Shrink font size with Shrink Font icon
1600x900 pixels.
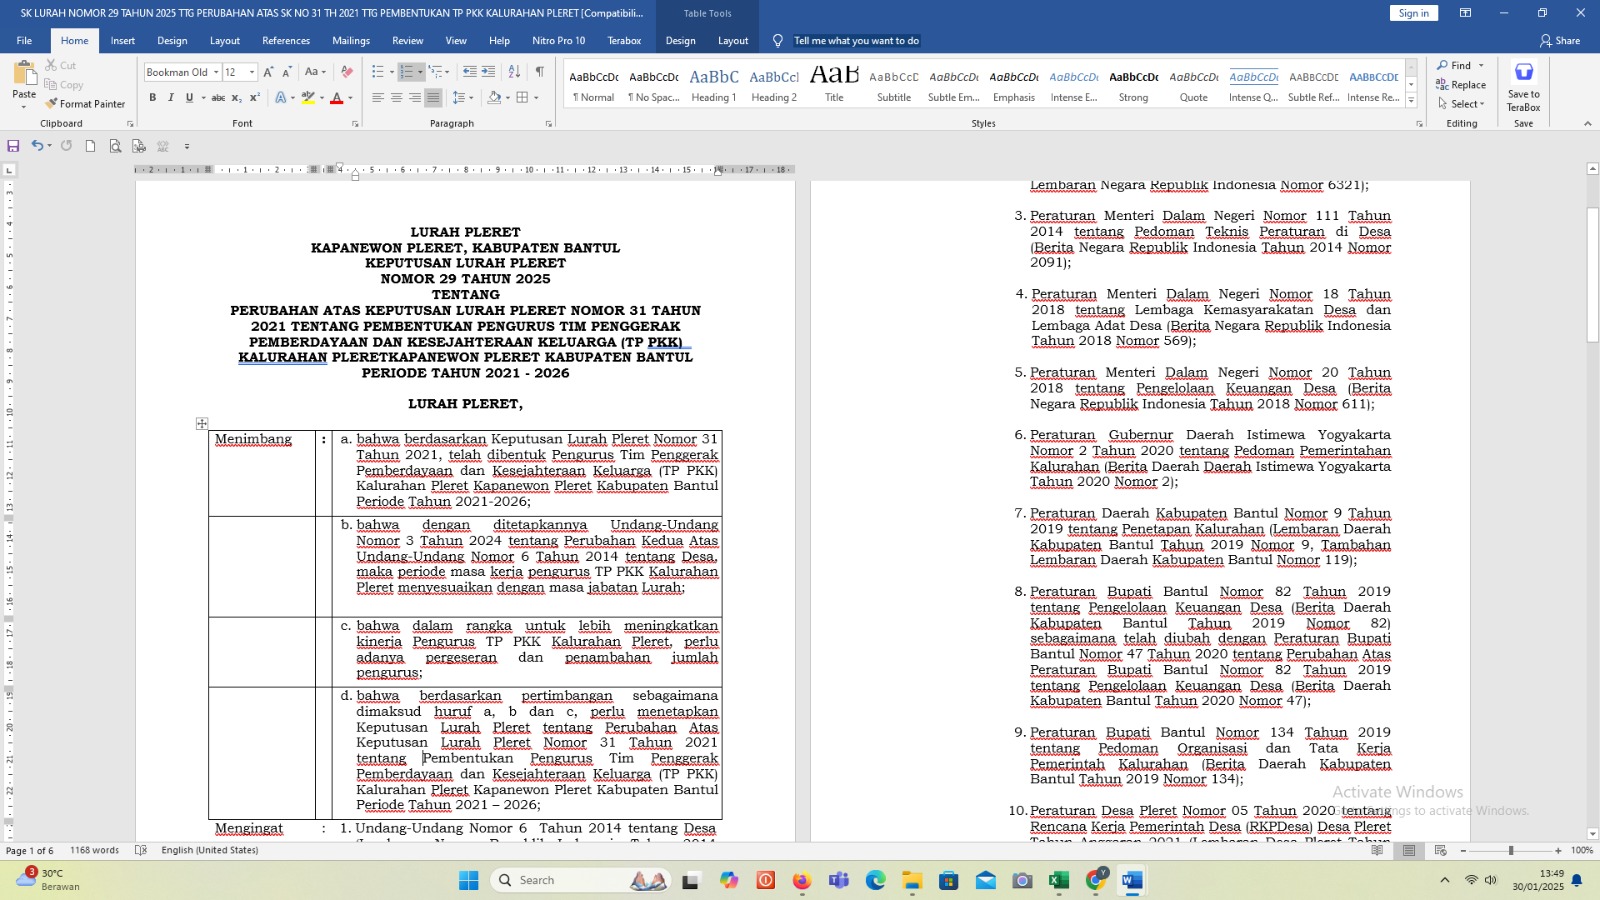(287, 72)
